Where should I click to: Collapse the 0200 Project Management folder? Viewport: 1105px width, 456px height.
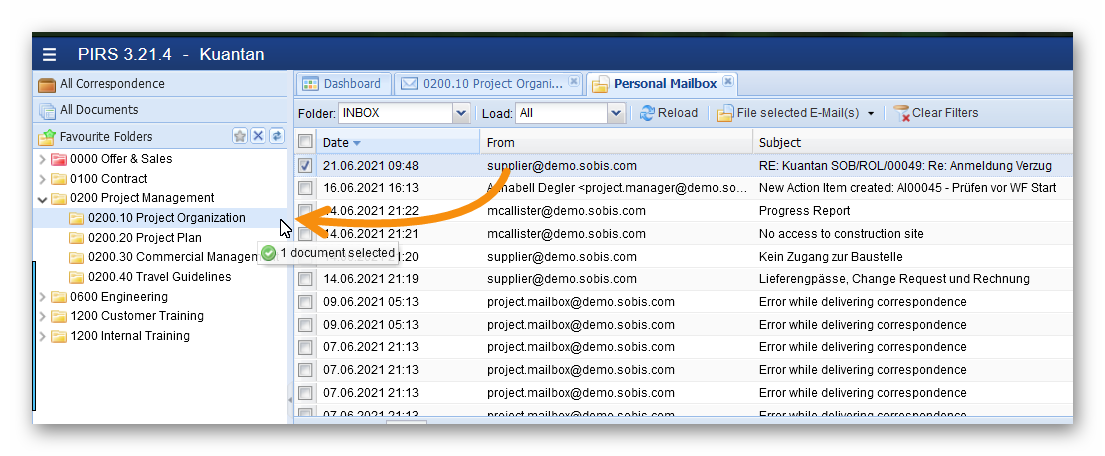point(42,199)
